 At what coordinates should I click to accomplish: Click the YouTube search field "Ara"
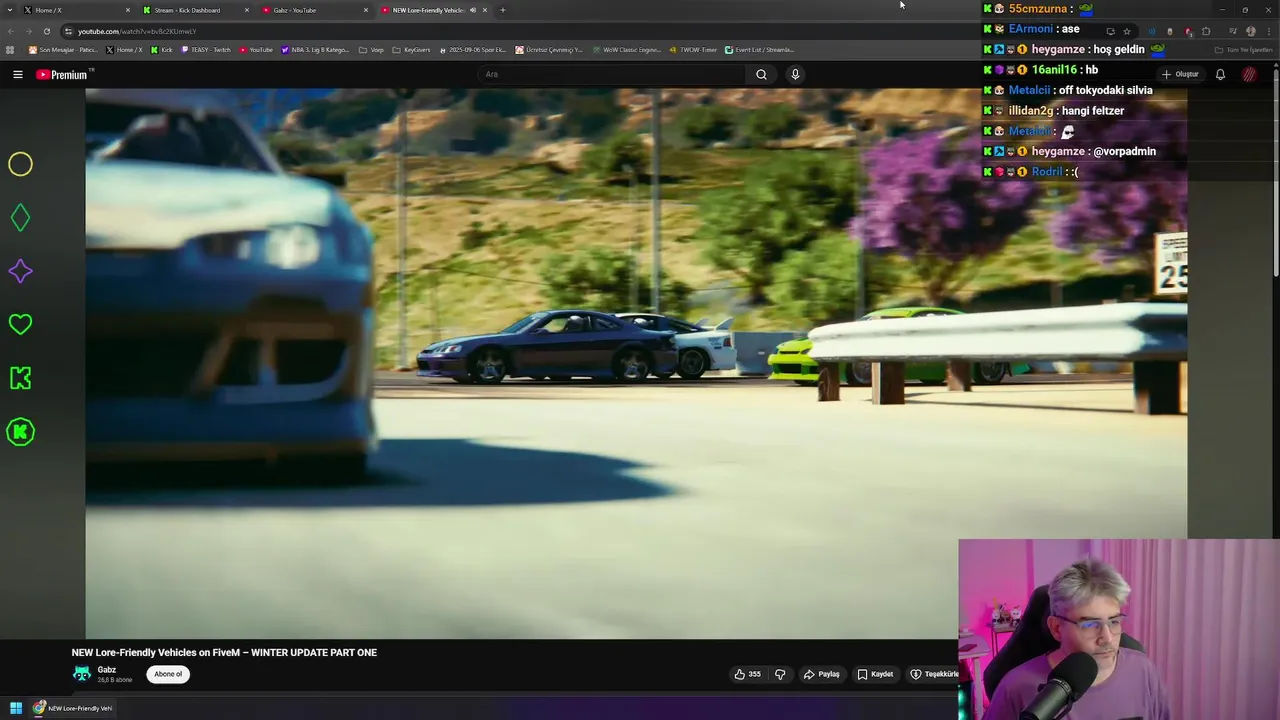point(612,74)
